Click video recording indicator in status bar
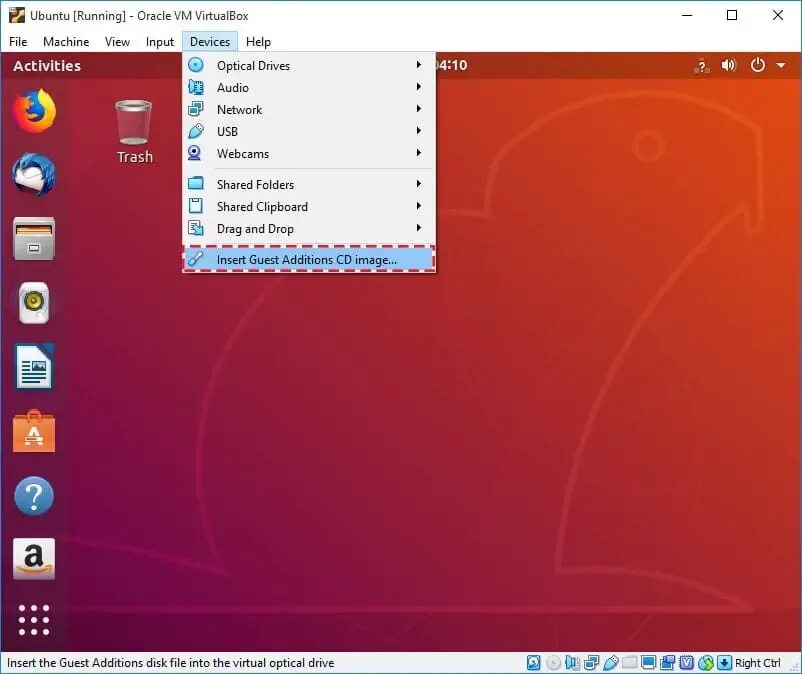Viewport: 802px width, 674px height. pyautogui.click(x=667, y=663)
